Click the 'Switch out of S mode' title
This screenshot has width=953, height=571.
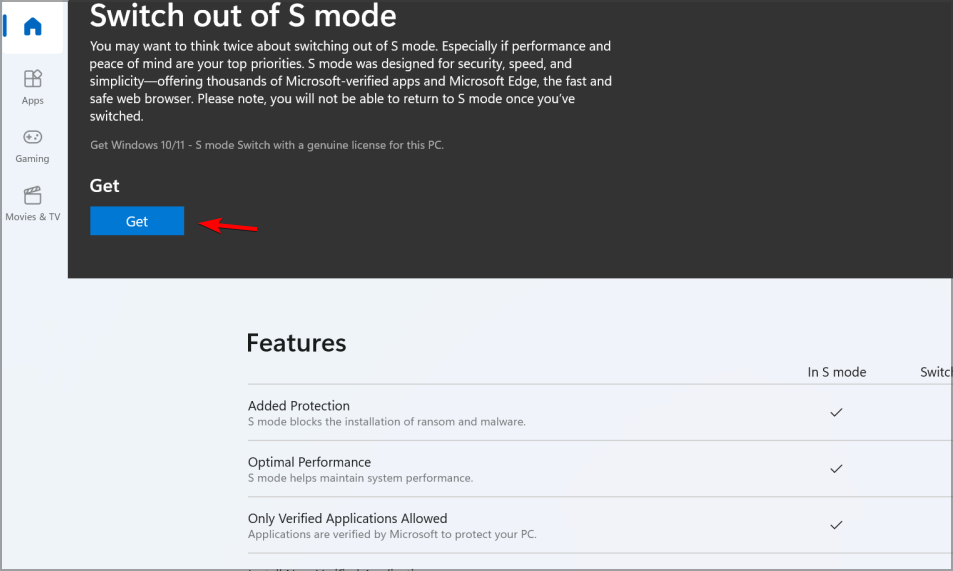pos(243,16)
